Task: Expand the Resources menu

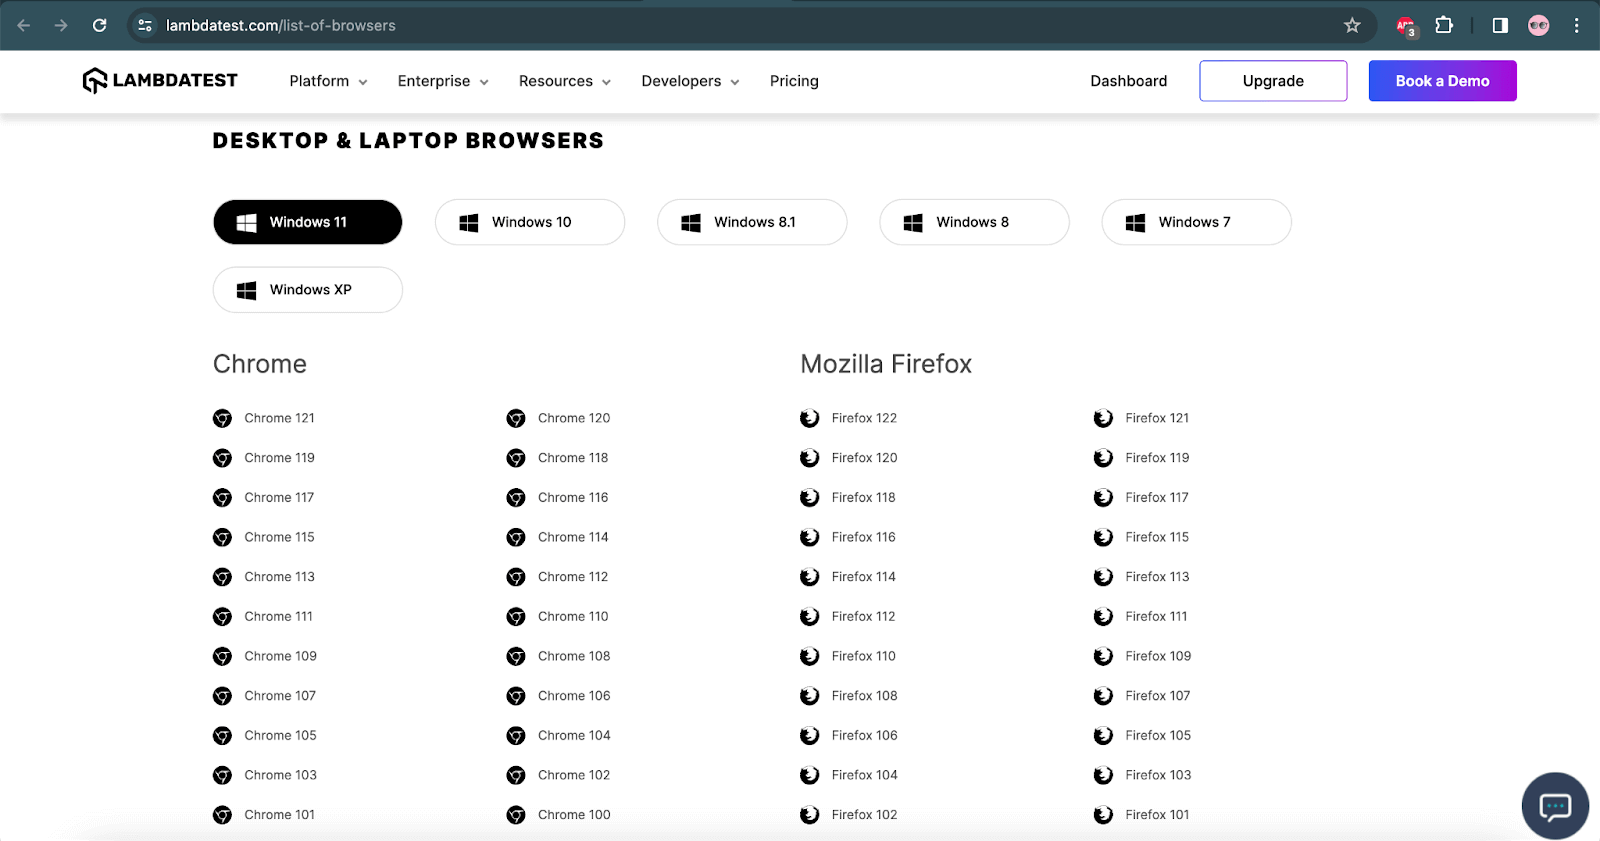Action: click(565, 81)
